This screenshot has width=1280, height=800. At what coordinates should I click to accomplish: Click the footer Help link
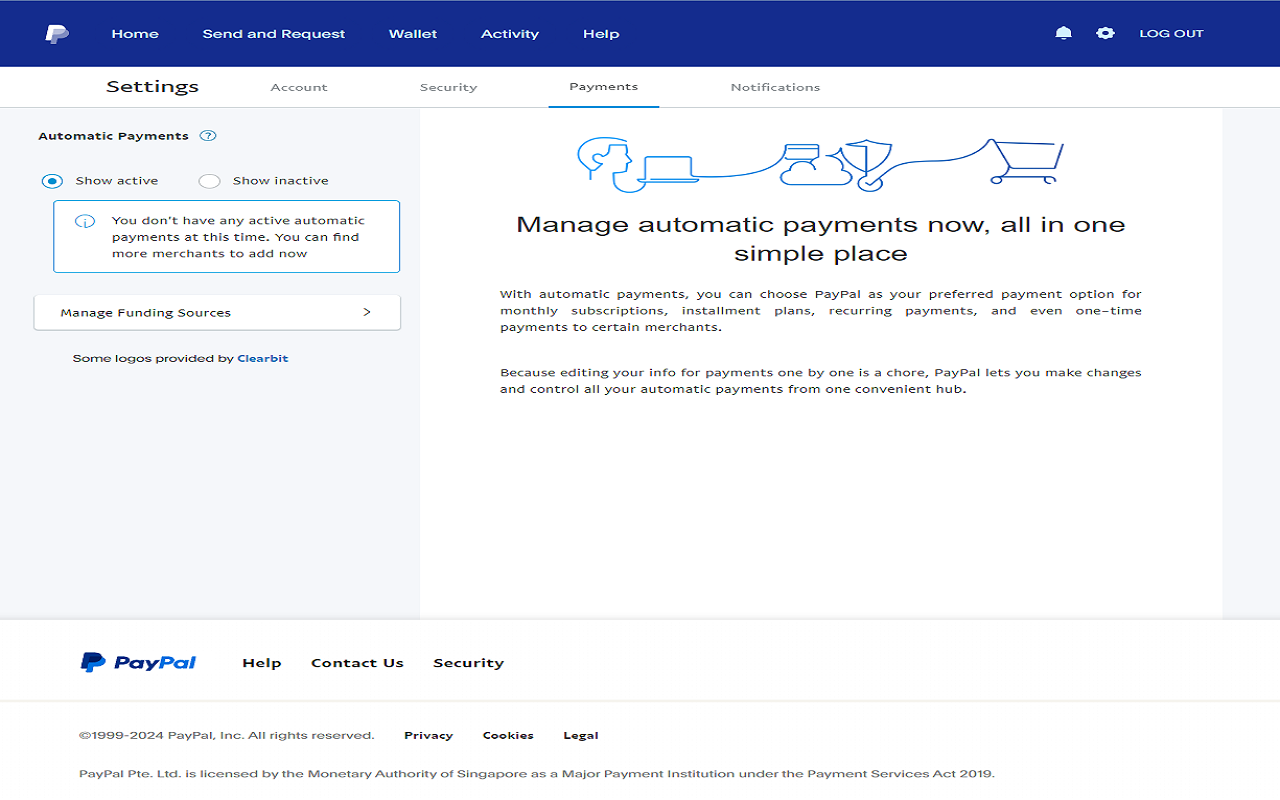pos(262,663)
